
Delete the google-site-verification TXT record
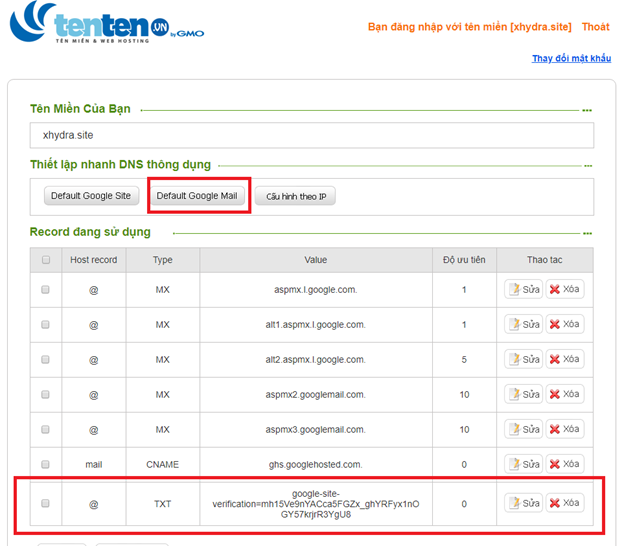click(x=564, y=503)
